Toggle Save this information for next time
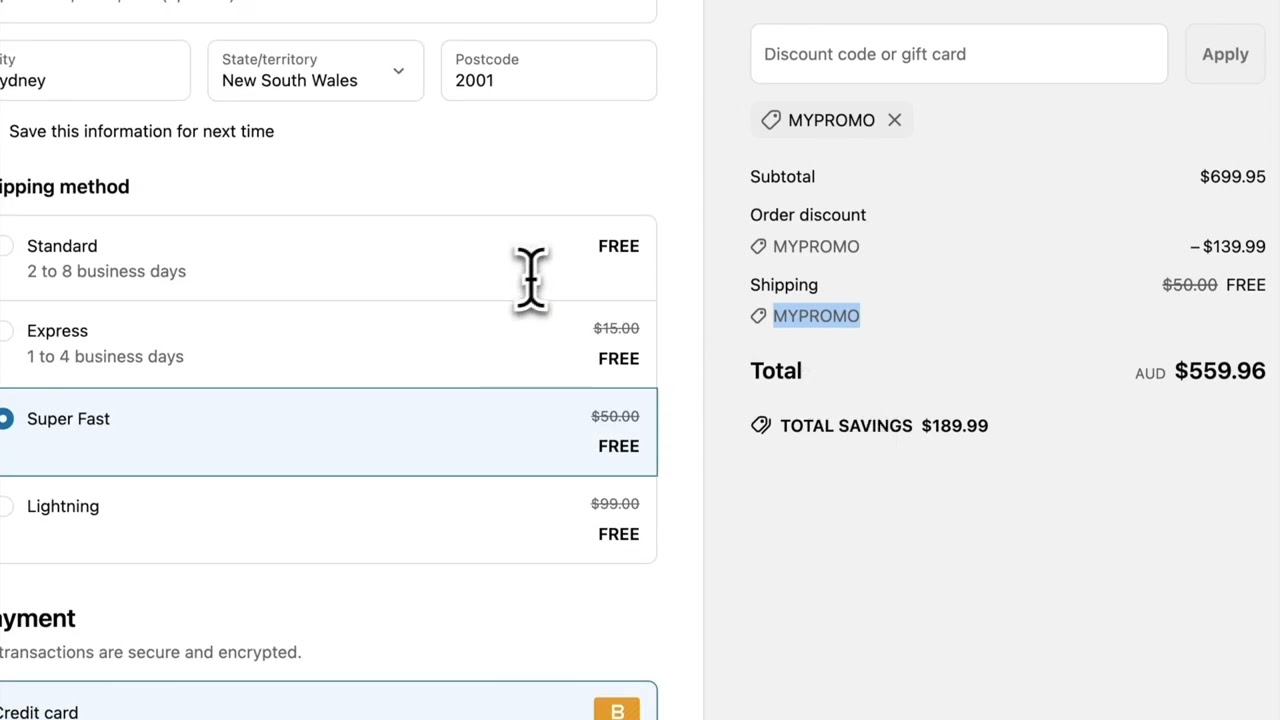The width and height of the screenshot is (1280, 720). [x=141, y=131]
